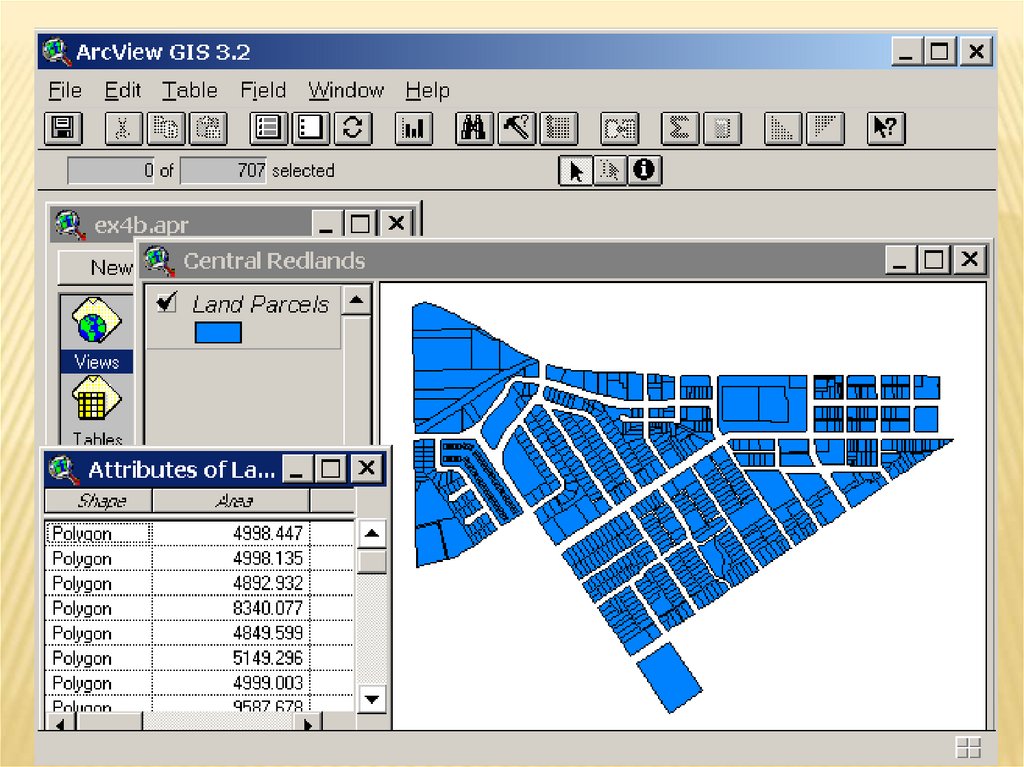The image size is (1024, 767).
Task: Click attribute table scroll up arrow
Action: tap(372, 534)
